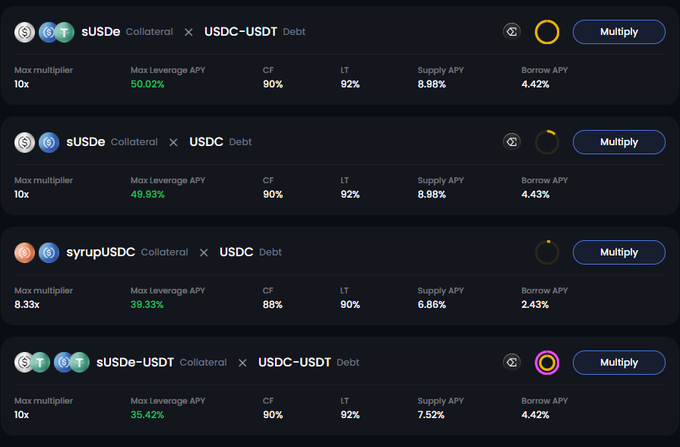
Task: Click the rounded badge icon in sUSDe/USDC-USDT row
Action: point(512,32)
